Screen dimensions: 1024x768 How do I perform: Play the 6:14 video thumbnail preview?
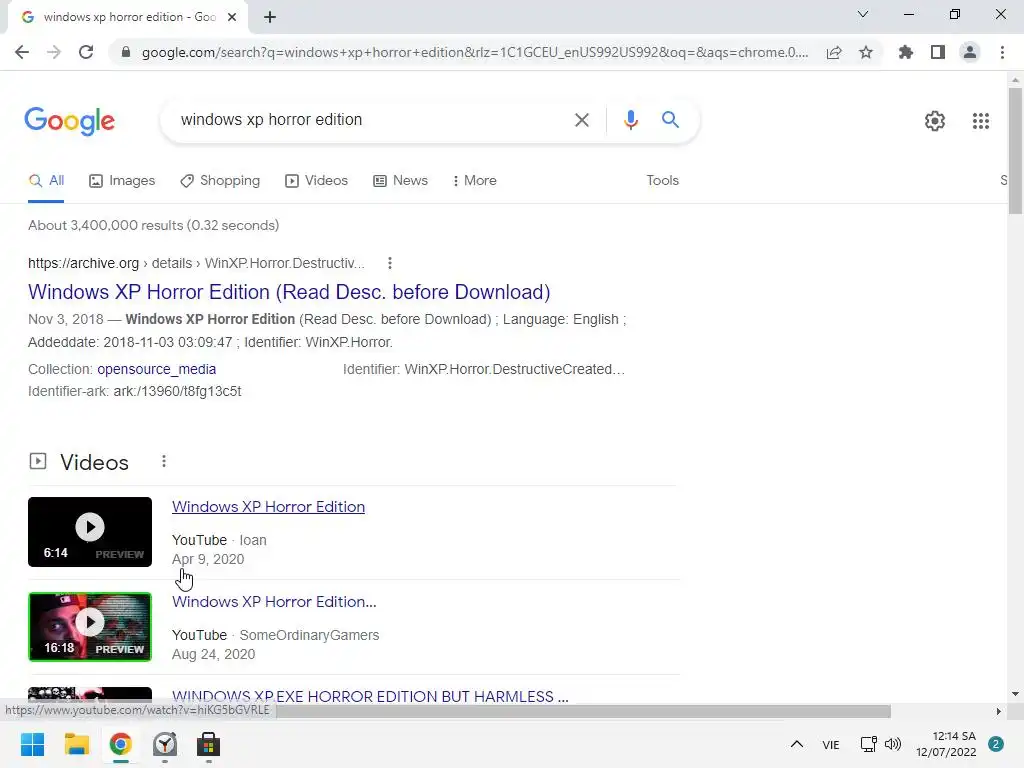click(90, 532)
